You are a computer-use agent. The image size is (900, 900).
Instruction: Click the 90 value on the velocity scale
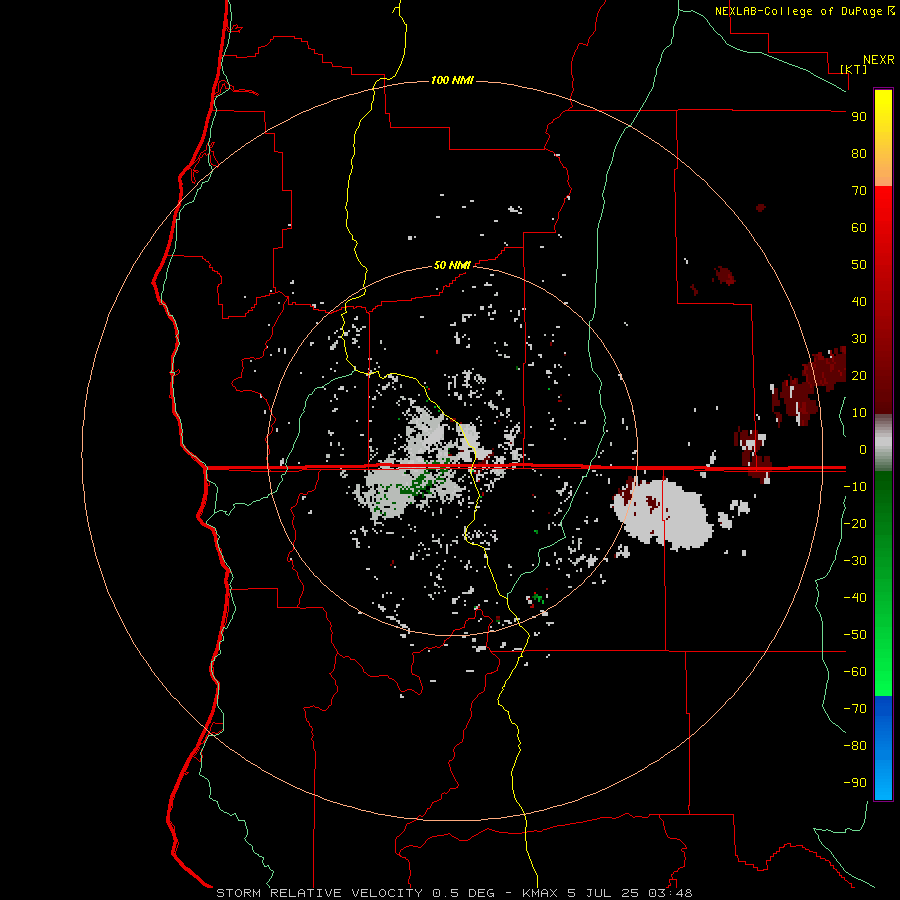click(x=859, y=117)
